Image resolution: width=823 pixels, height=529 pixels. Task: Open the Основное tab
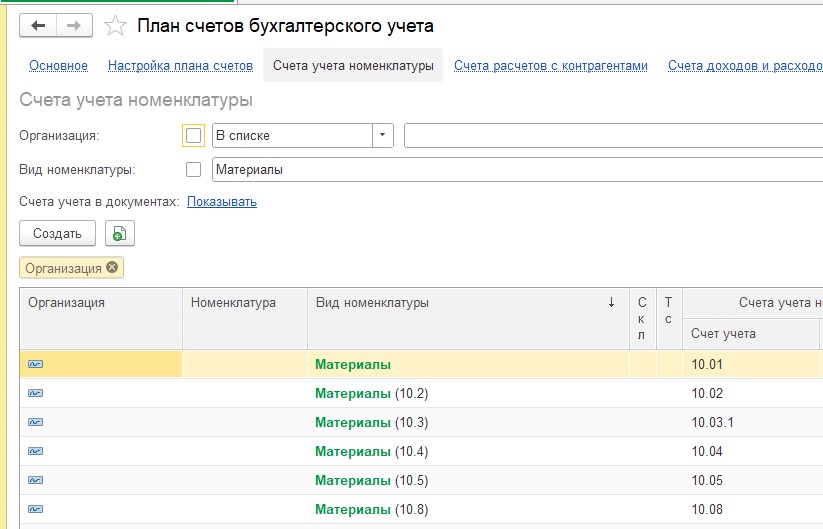click(x=58, y=66)
